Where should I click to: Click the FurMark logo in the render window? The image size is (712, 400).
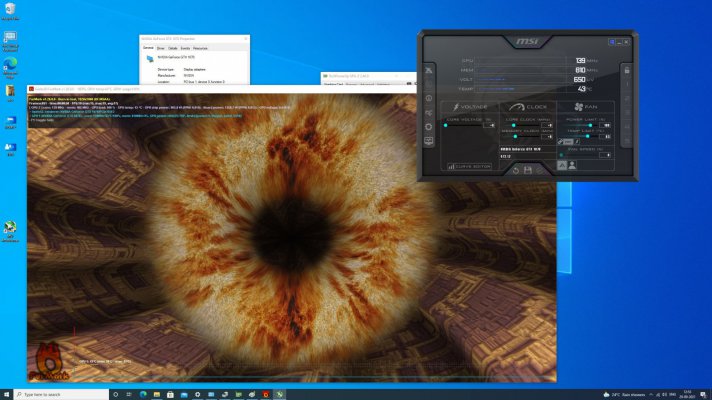coord(49,362)
